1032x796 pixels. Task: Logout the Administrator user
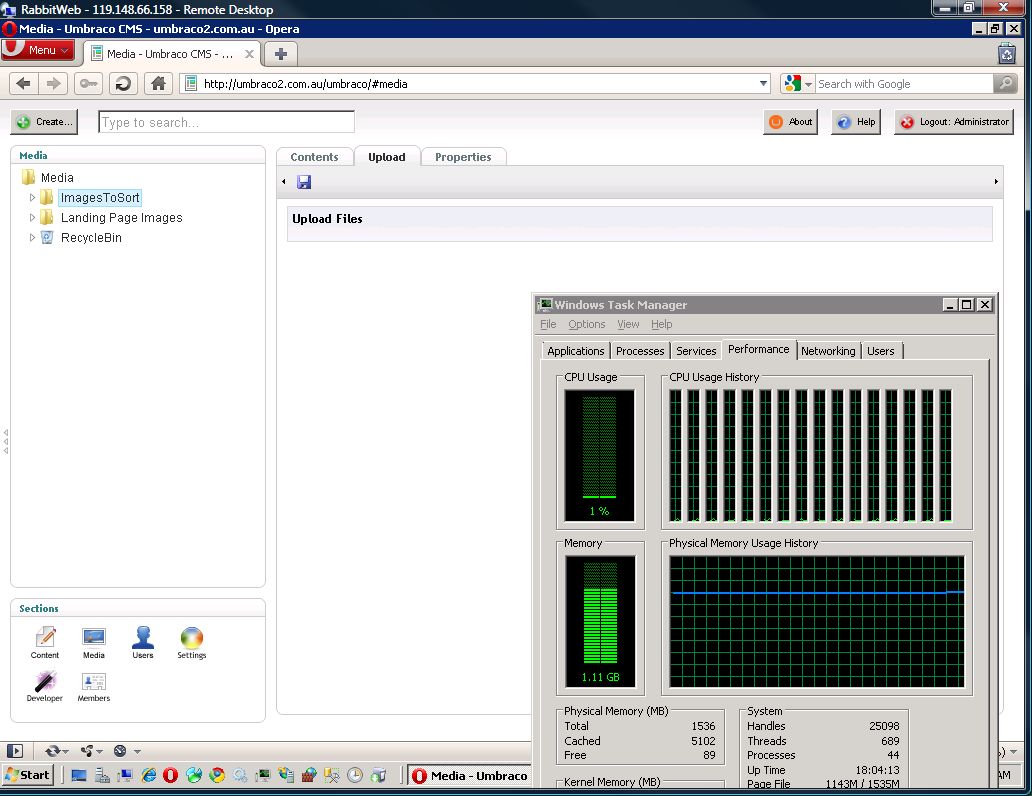954,122
